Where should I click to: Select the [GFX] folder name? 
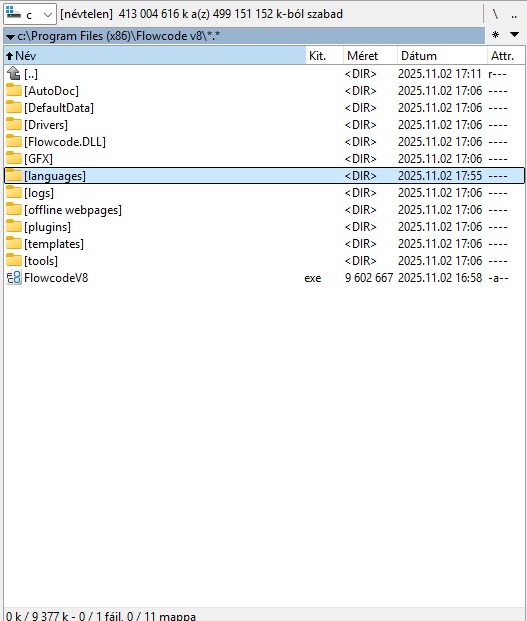coord(38,159)
